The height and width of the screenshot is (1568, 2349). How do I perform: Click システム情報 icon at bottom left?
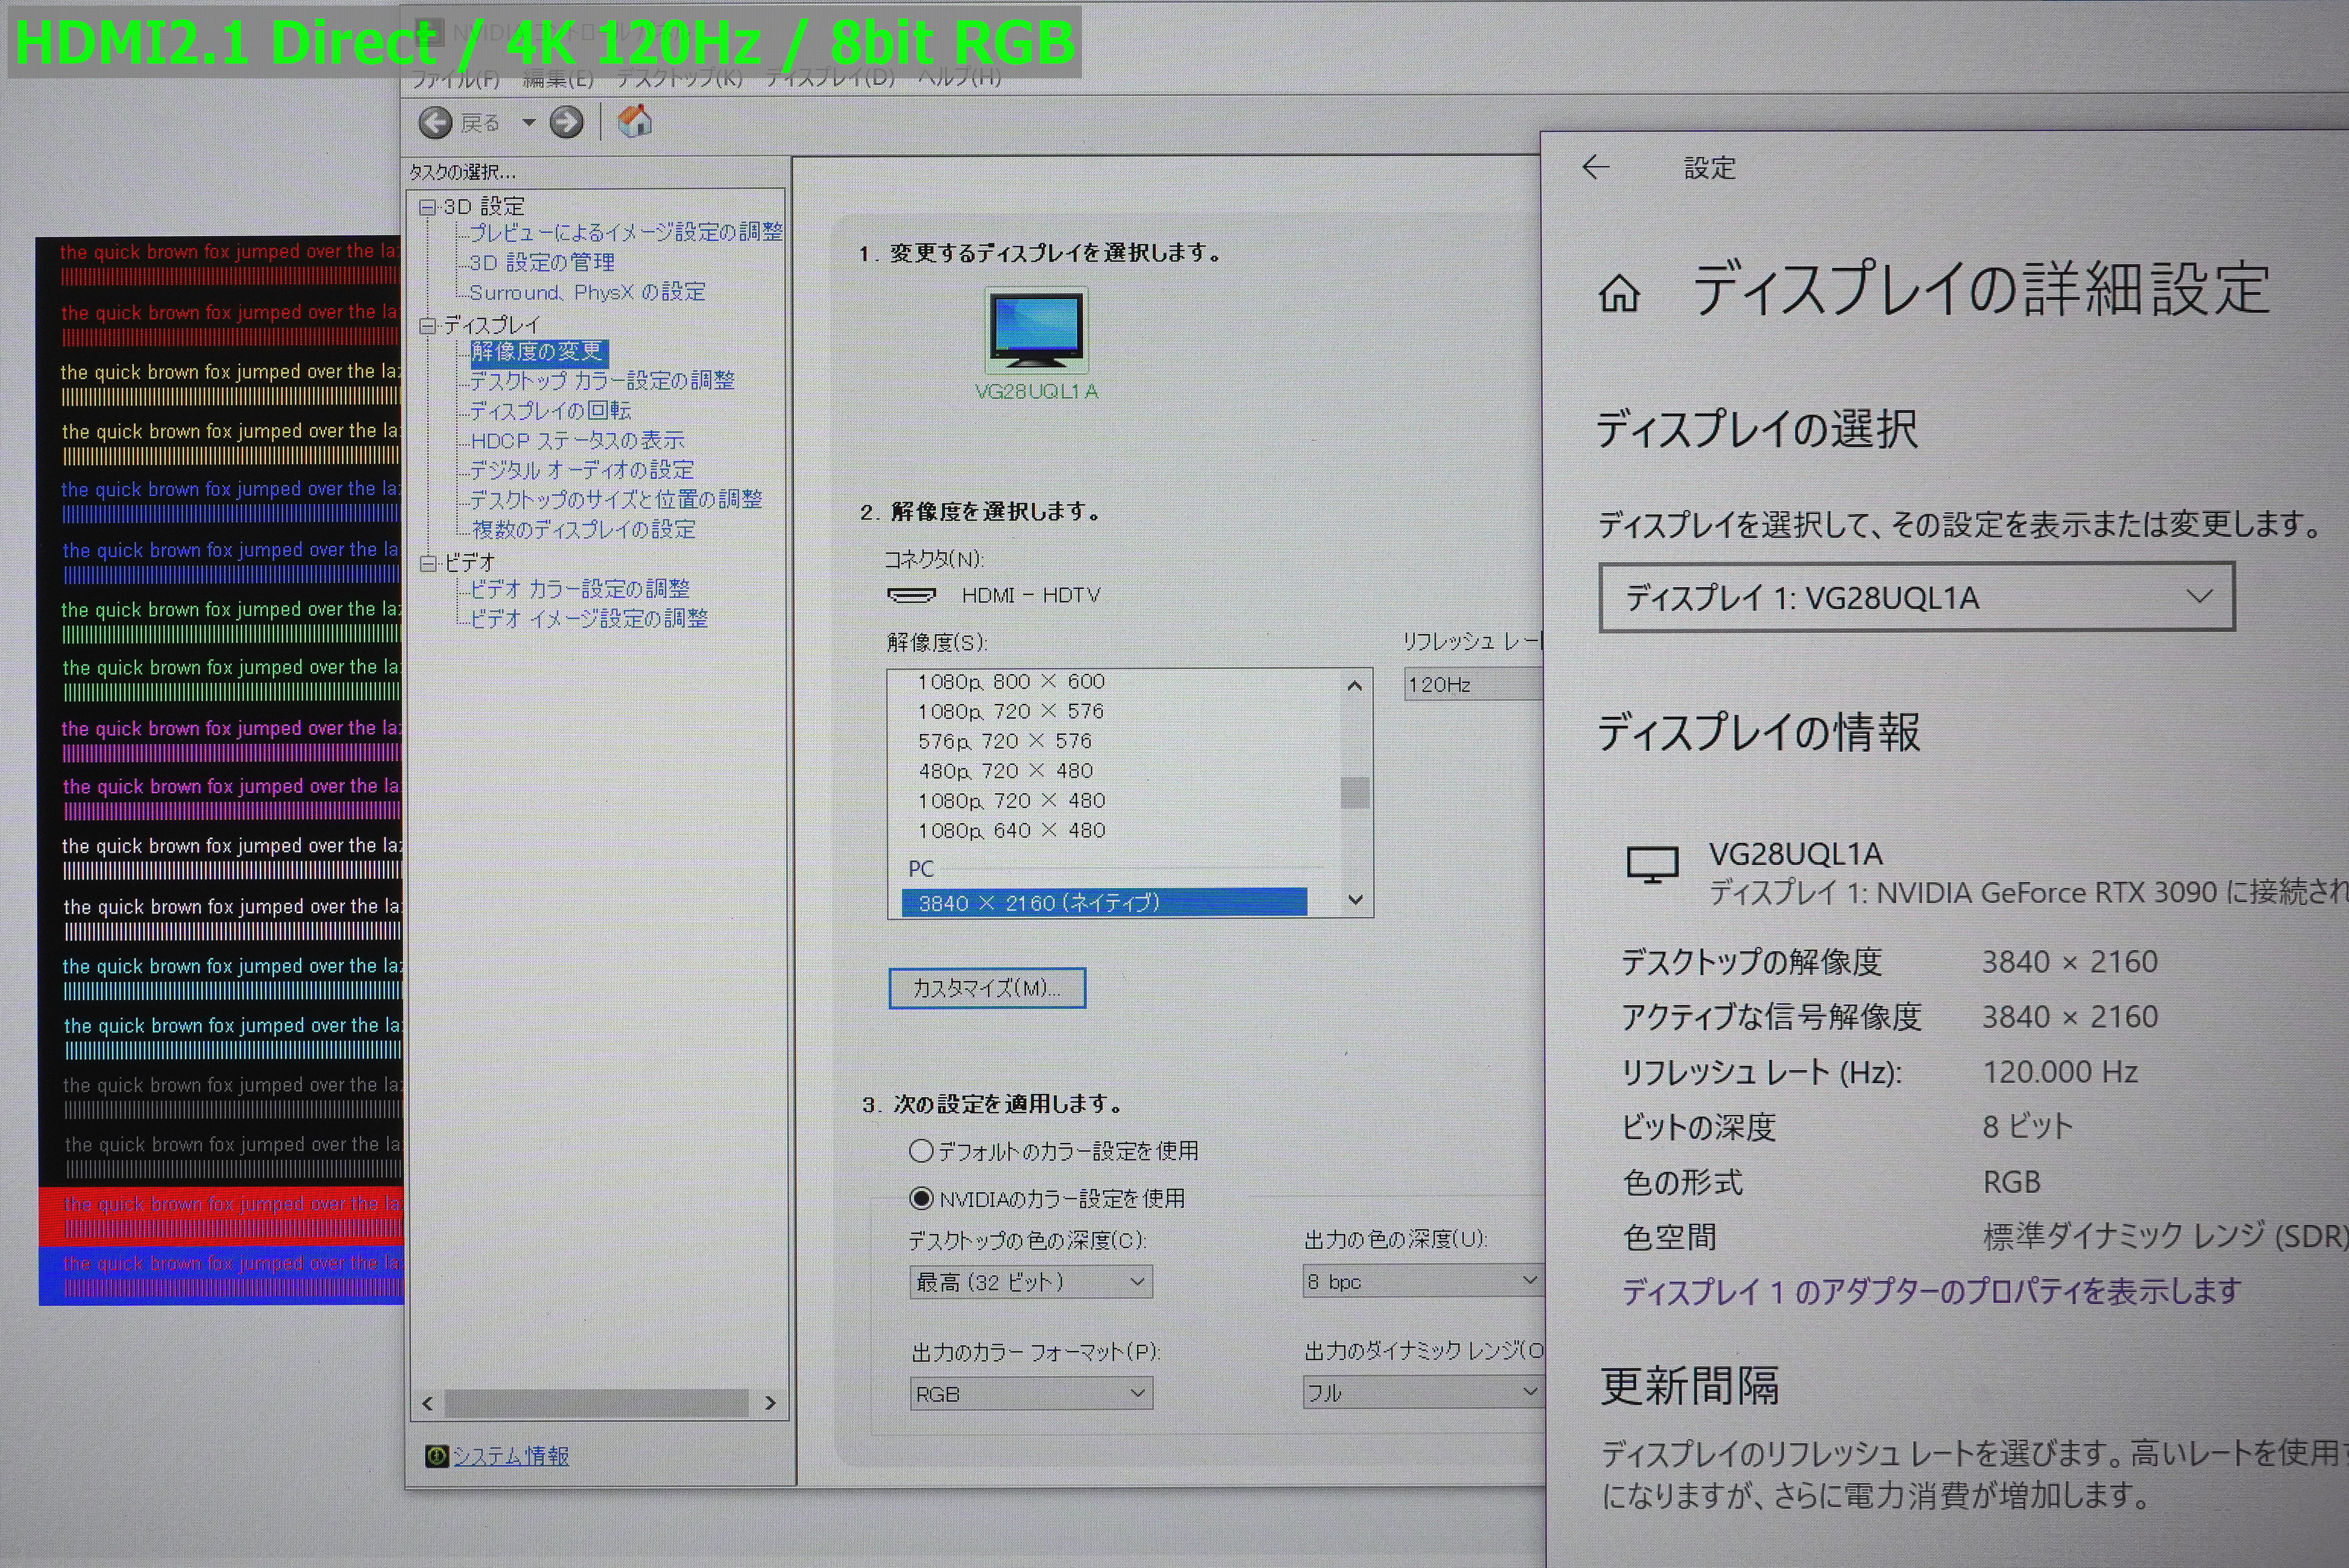(436, 1456)
